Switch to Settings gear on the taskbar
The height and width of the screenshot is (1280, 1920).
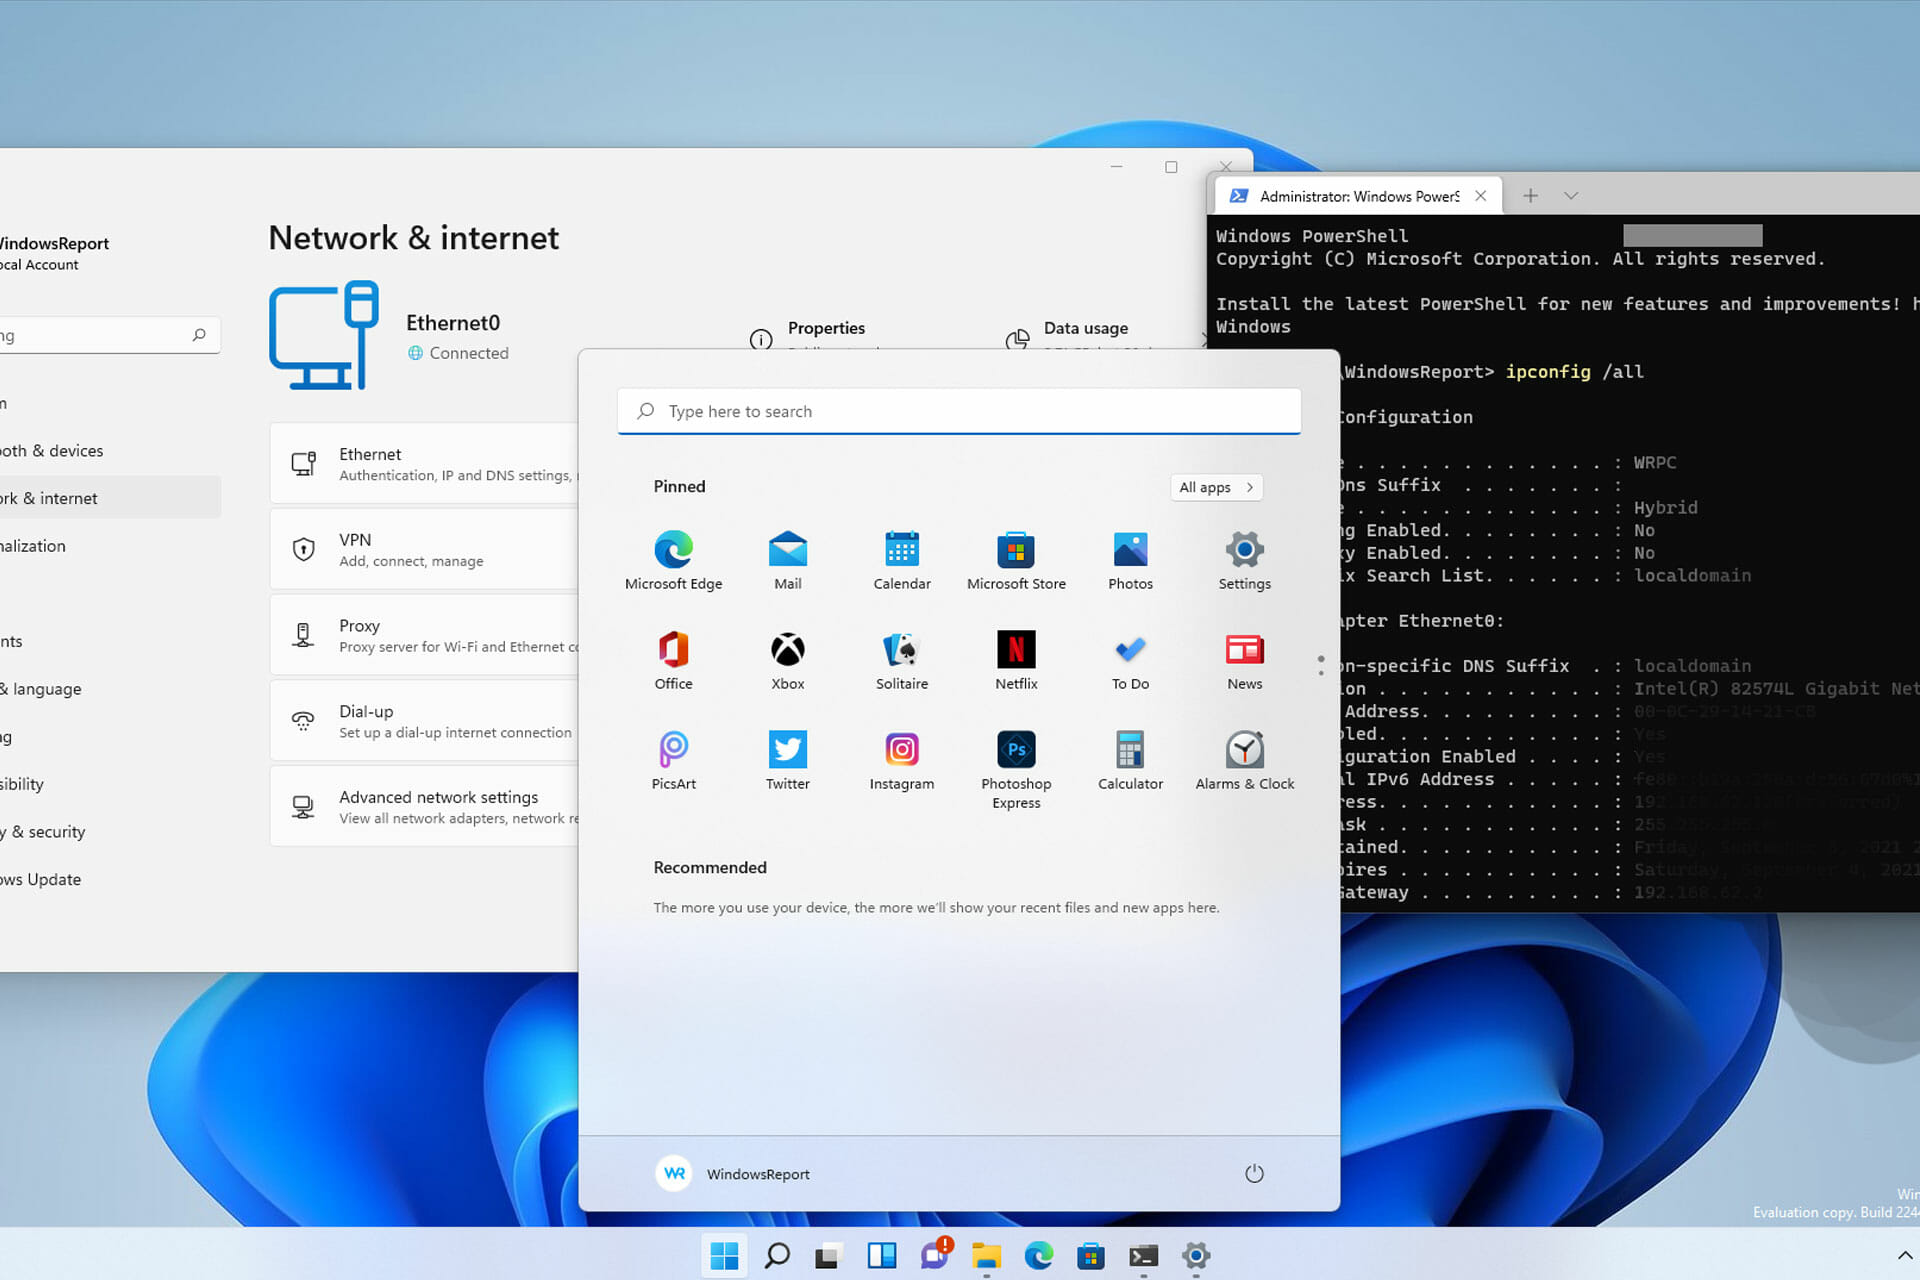(x=1196, y=1255)
